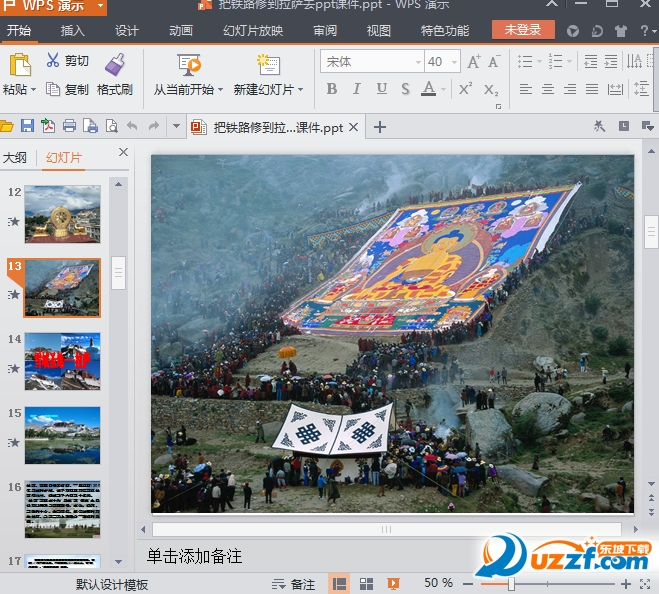The width and height of the screenshot is (659, 594).
Task: Center align the text
Action: pyautogui.click(x=548, y=89)
